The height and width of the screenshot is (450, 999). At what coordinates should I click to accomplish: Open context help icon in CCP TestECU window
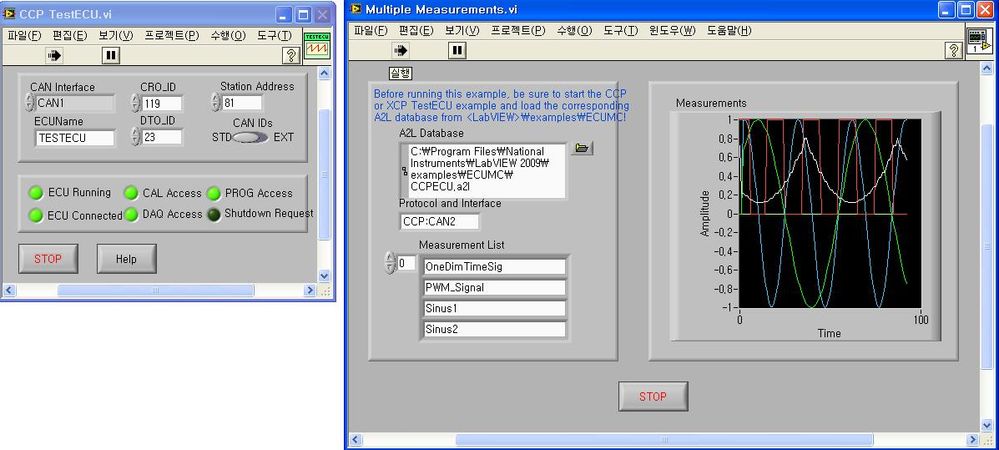(x=291, y=55)
